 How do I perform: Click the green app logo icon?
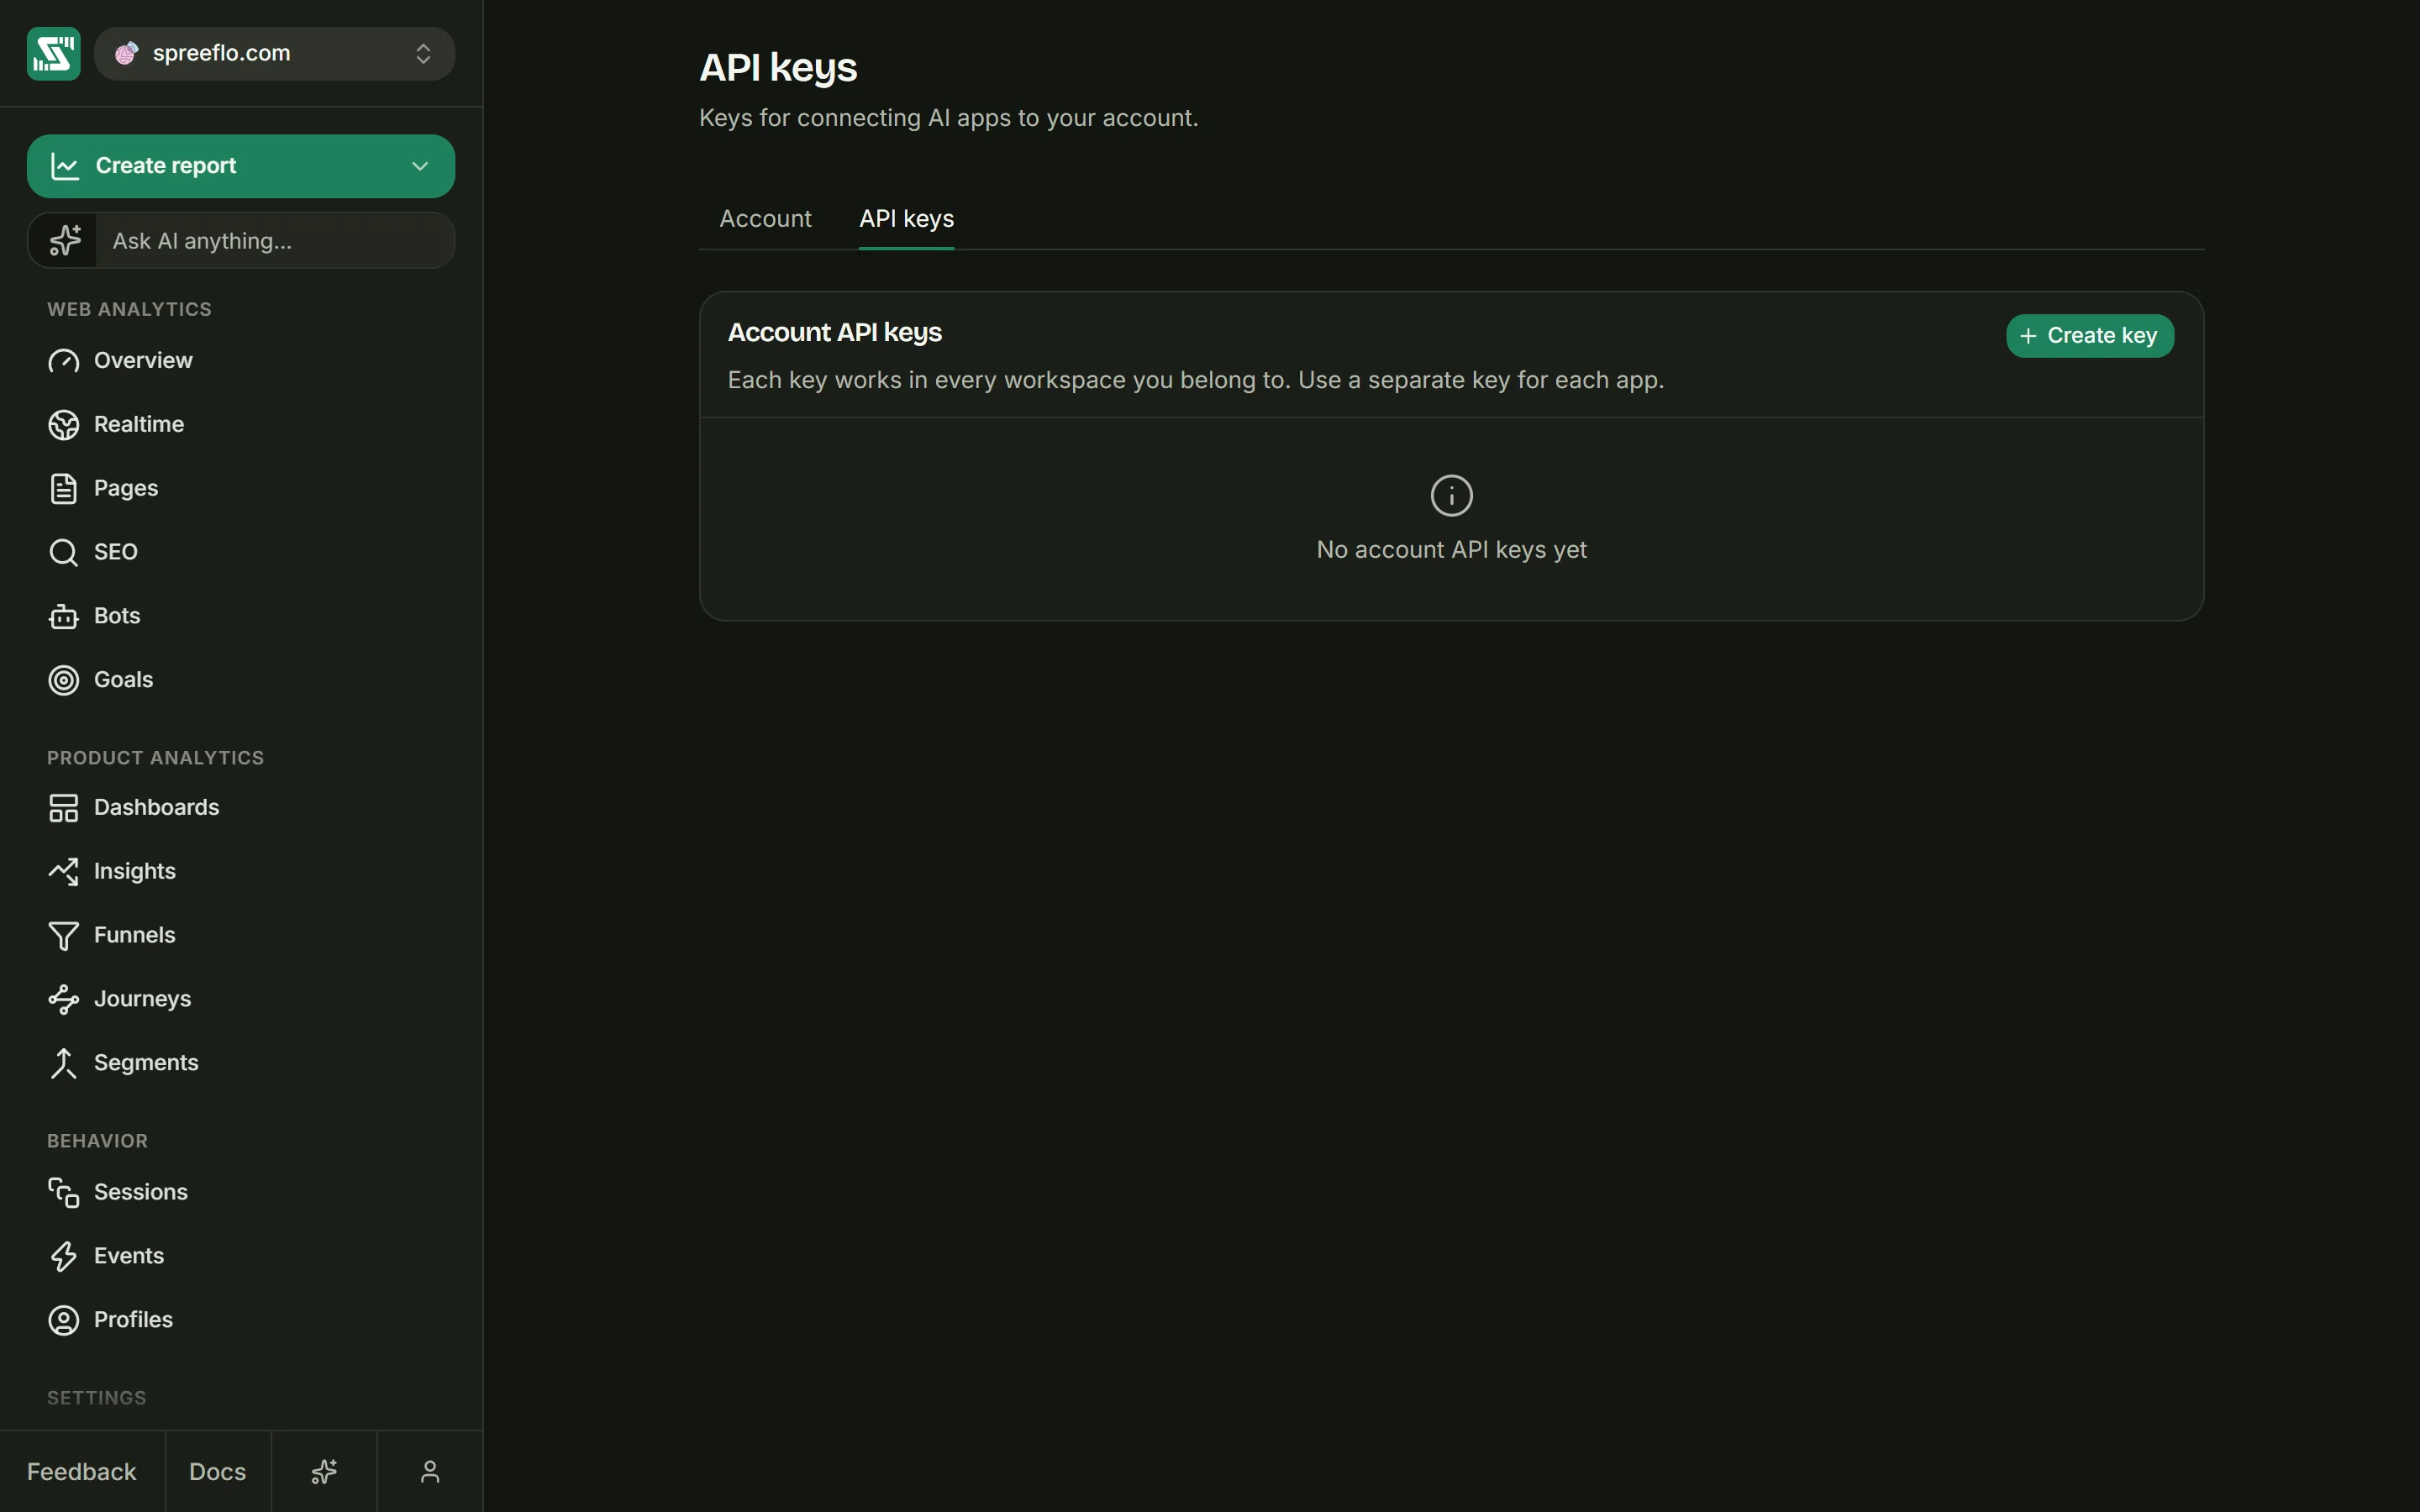point(53,53)
